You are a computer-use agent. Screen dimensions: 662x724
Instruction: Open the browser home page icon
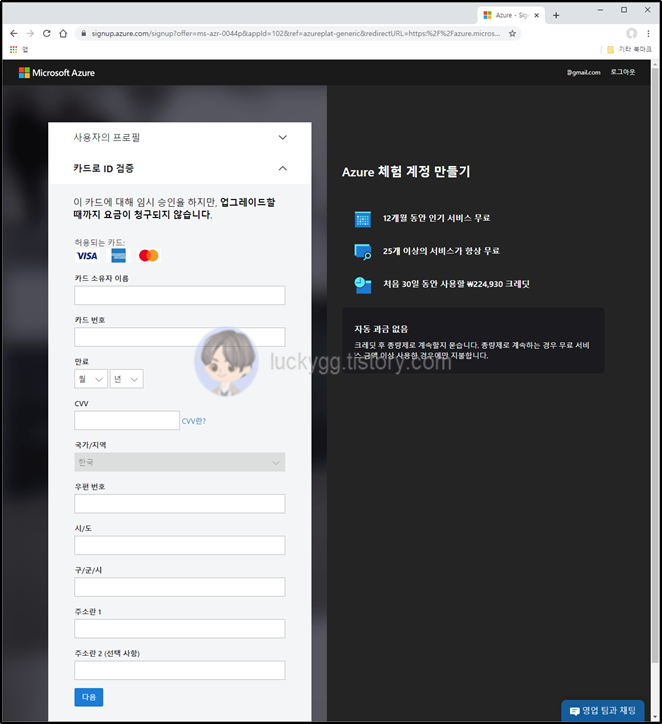click(x=63, y=34)
